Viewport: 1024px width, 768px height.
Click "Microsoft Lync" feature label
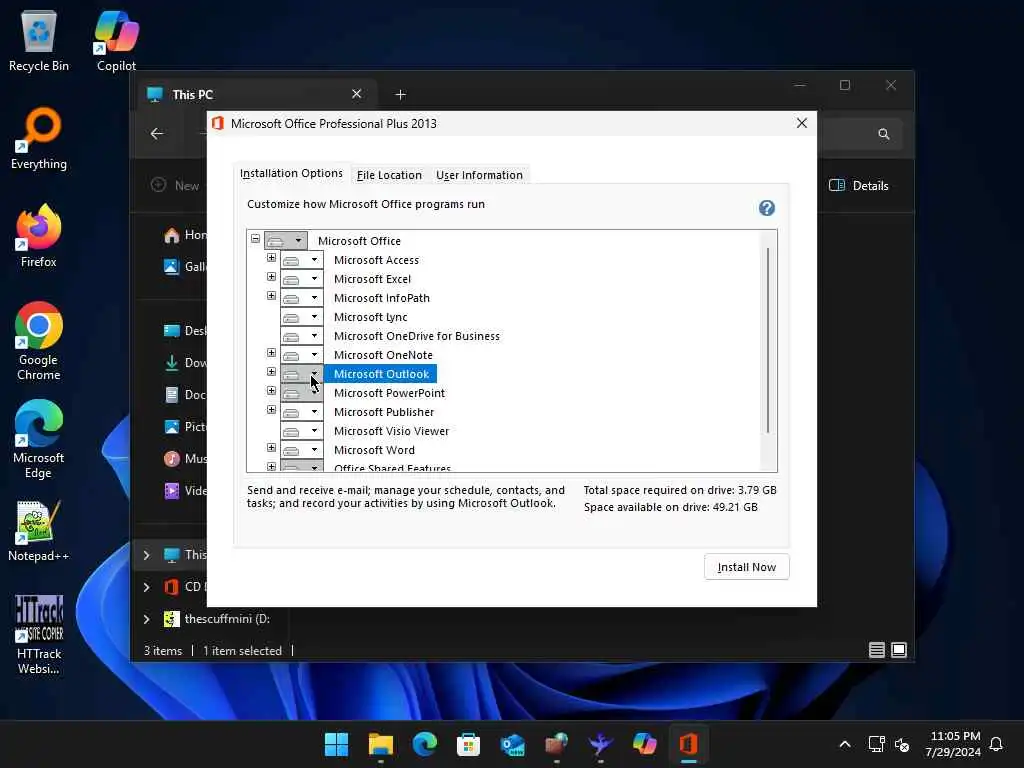(370, 317)
